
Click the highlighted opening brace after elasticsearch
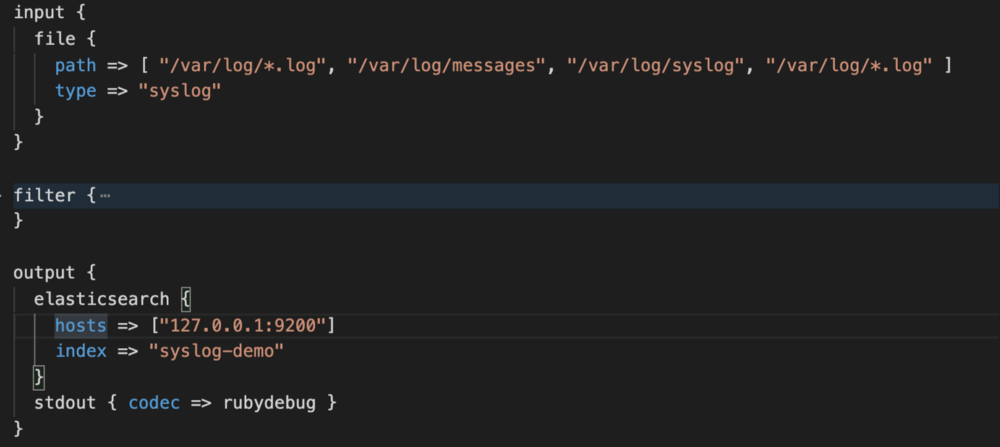pos(186,299)
